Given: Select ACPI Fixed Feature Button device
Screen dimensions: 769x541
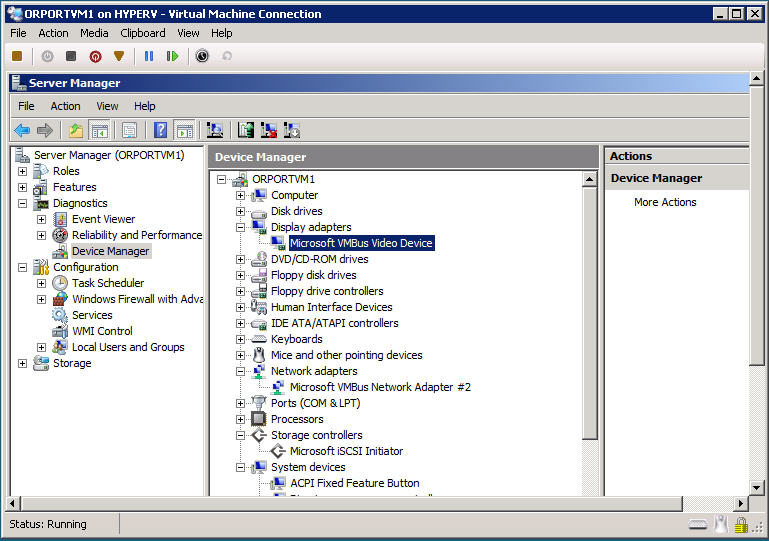Looking at the screenshot, I should (x=355, y=483).
